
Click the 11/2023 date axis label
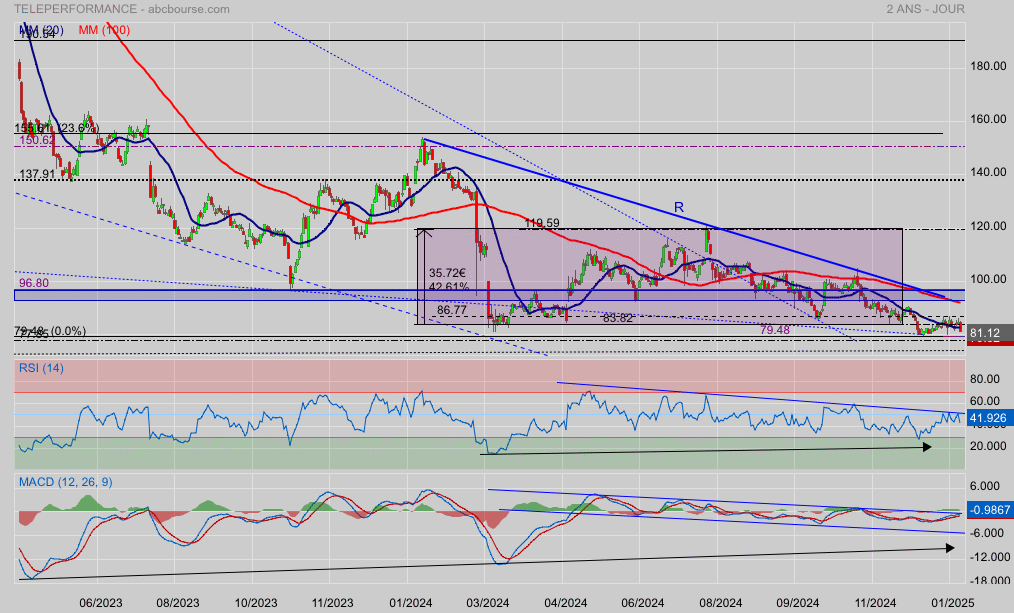coord(332,603)
